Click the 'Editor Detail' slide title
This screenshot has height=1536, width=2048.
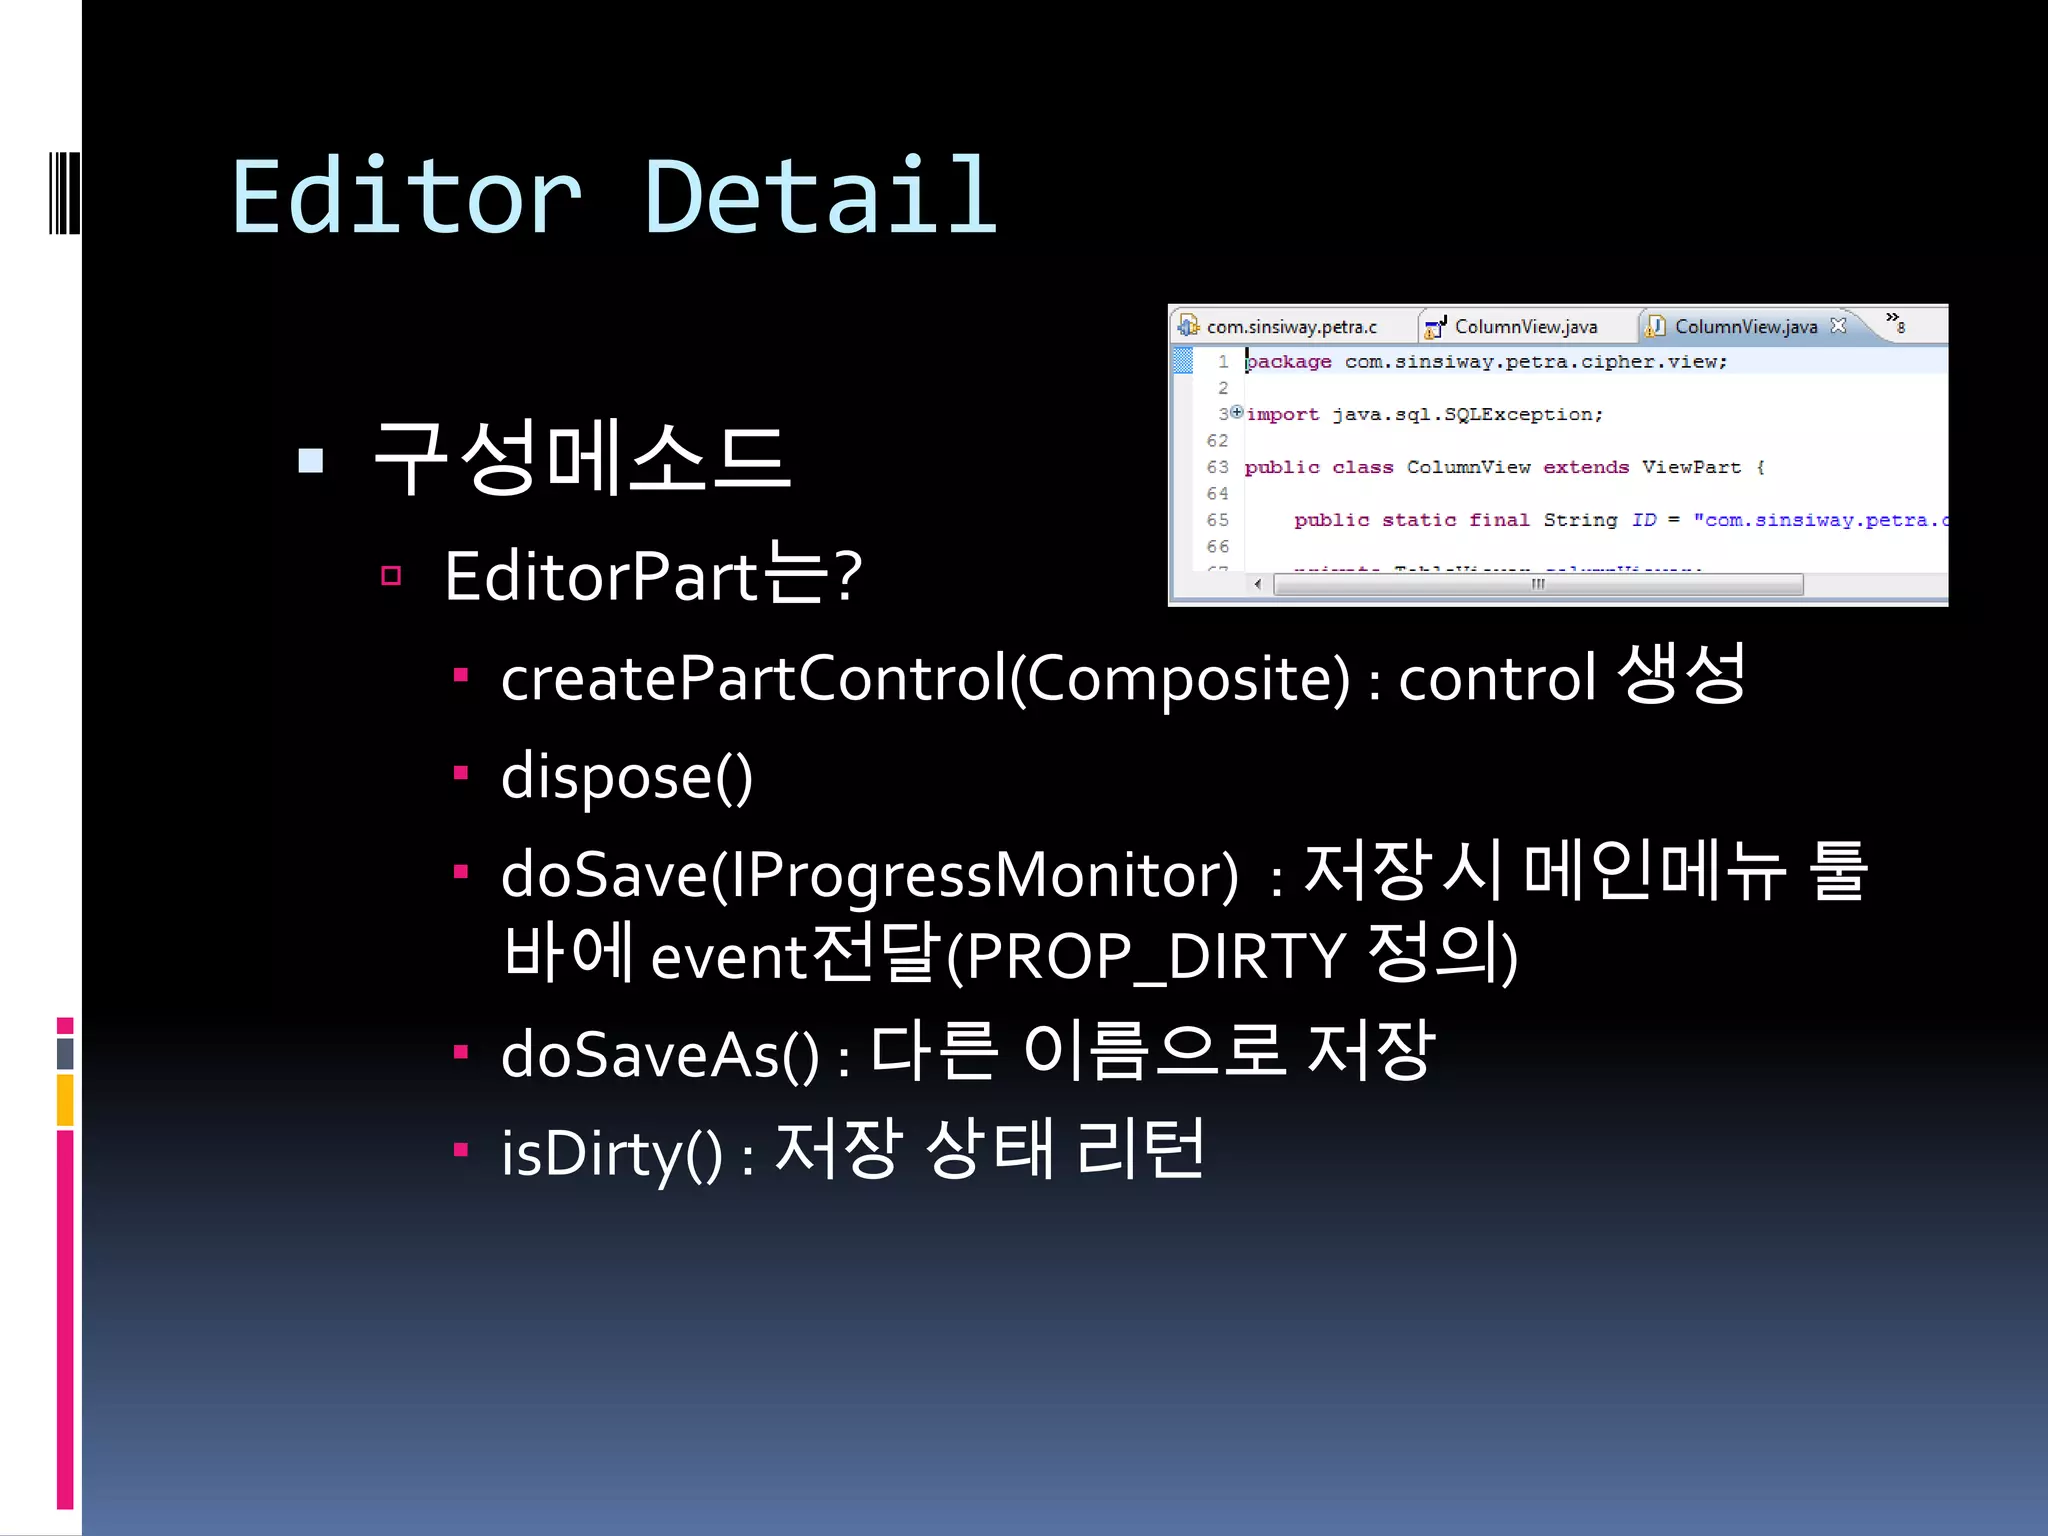pos(614,196)
